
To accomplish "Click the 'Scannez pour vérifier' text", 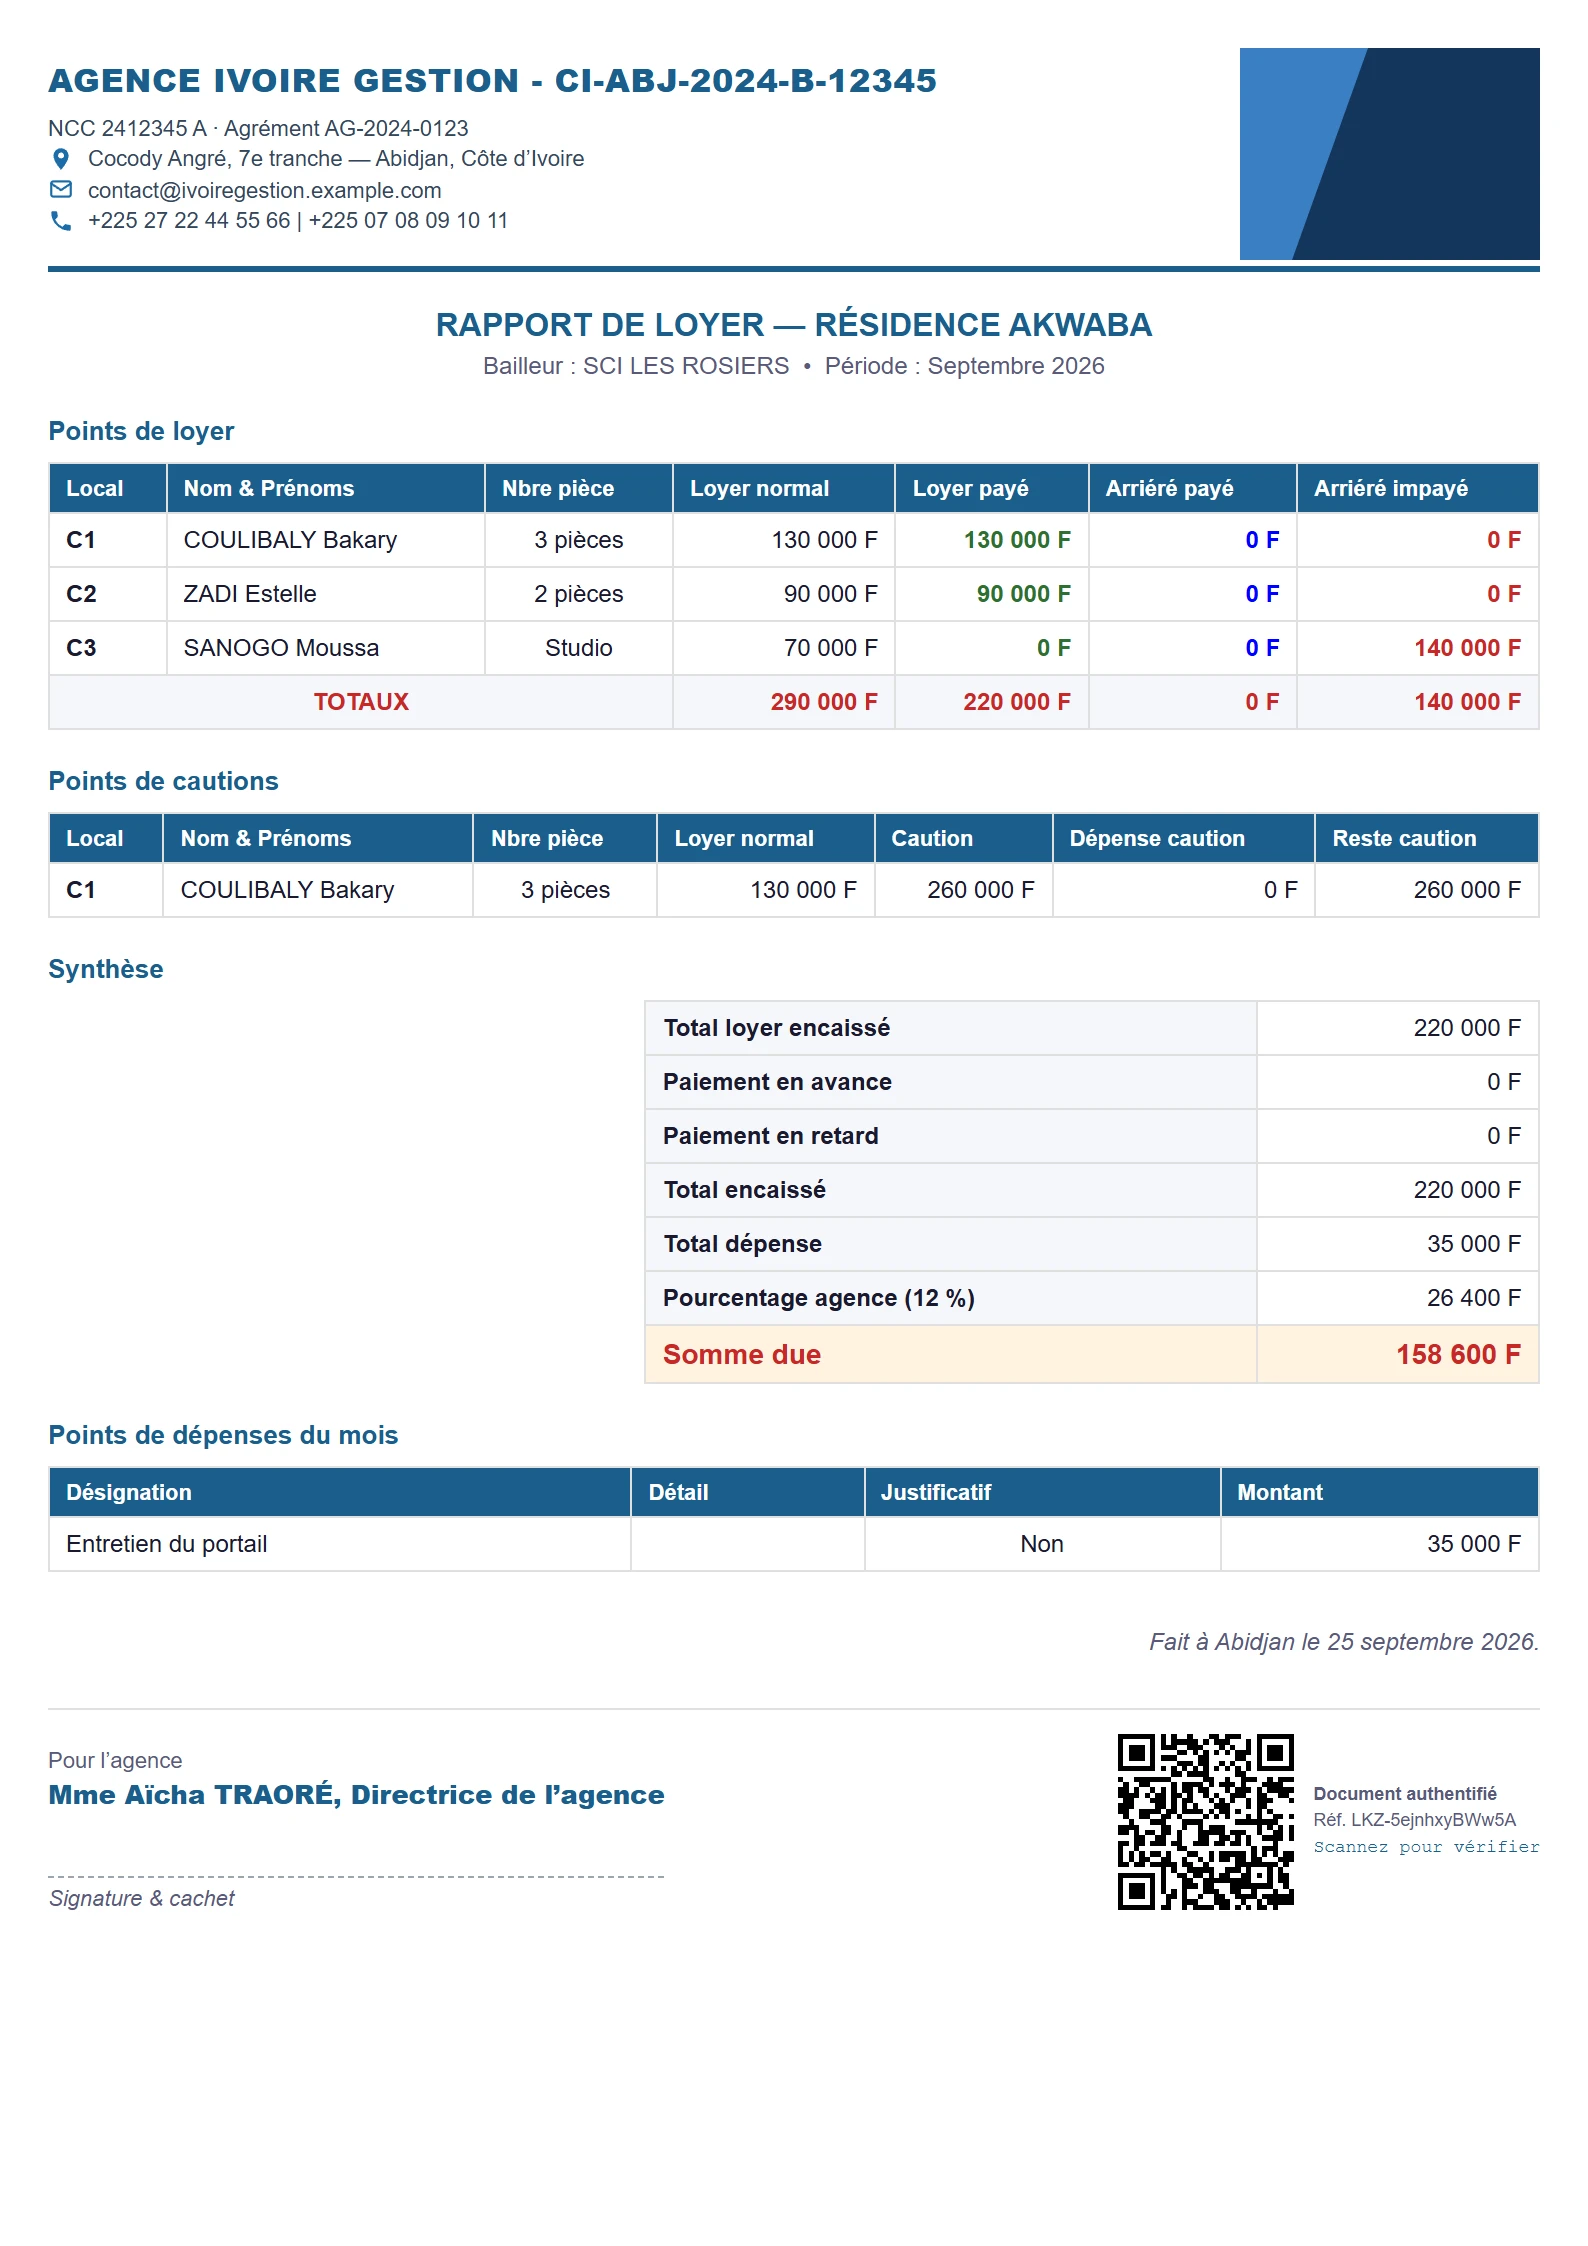I will pos(1426,1846).
